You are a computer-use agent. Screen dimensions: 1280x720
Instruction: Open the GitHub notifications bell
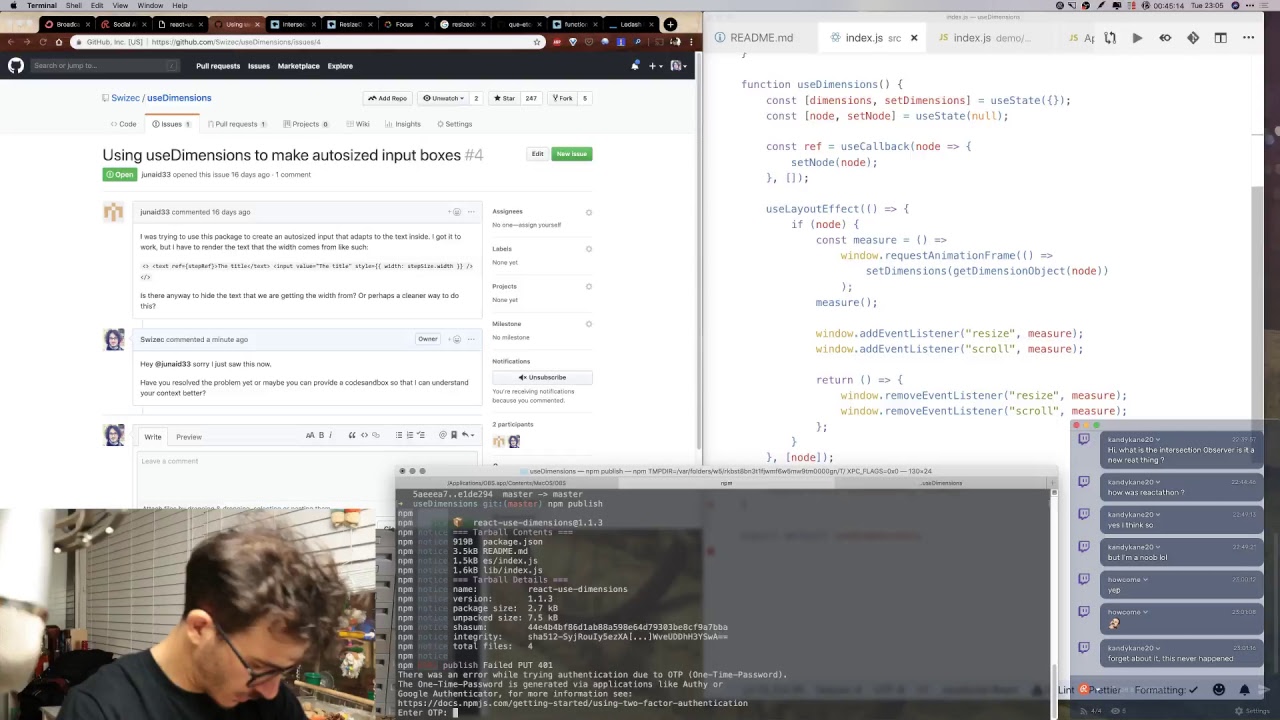(x=635, y=66)
